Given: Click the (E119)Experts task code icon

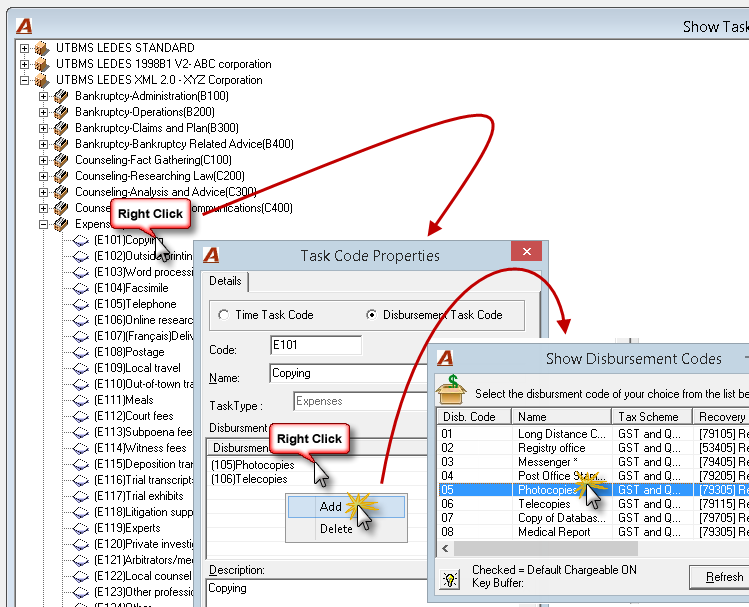Looking at the screenshot, I should pyautogui.click(x=81, y=528).
